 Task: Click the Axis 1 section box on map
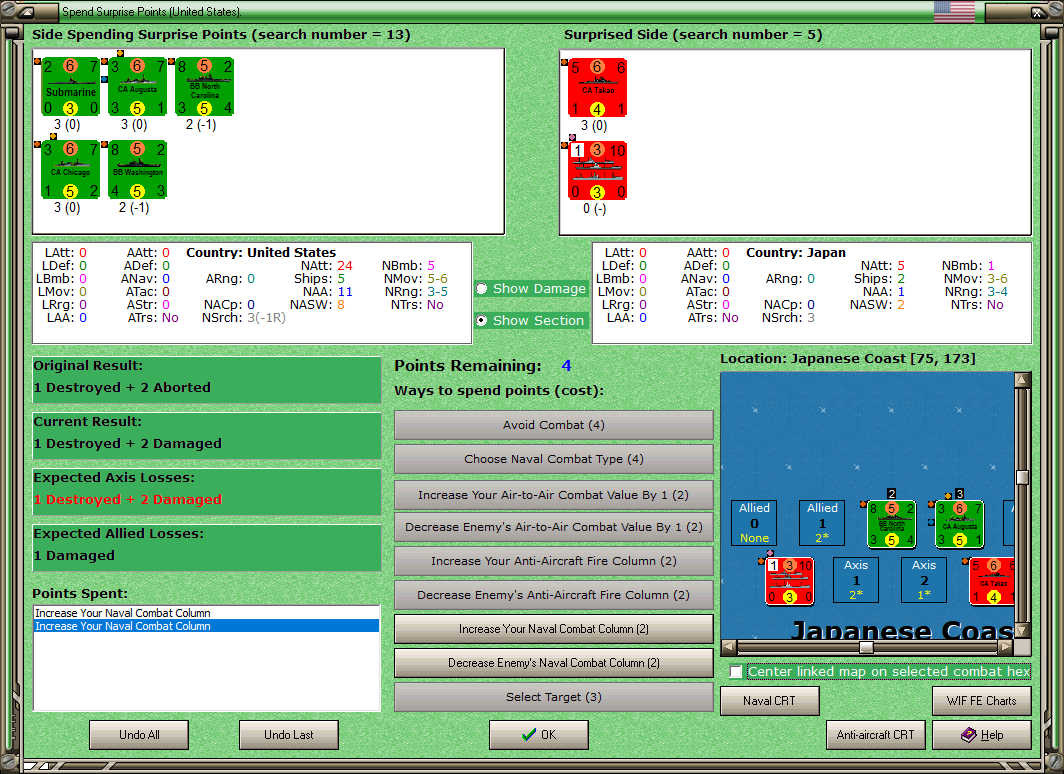(856, 580)
